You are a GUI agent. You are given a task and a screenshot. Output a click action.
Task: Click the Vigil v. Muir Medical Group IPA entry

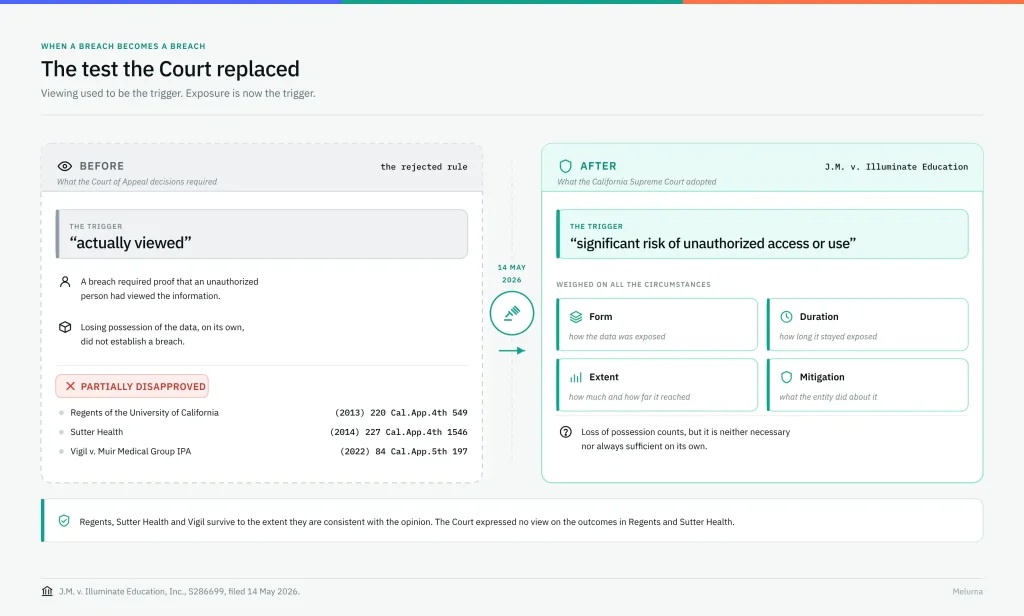[263, 451]
